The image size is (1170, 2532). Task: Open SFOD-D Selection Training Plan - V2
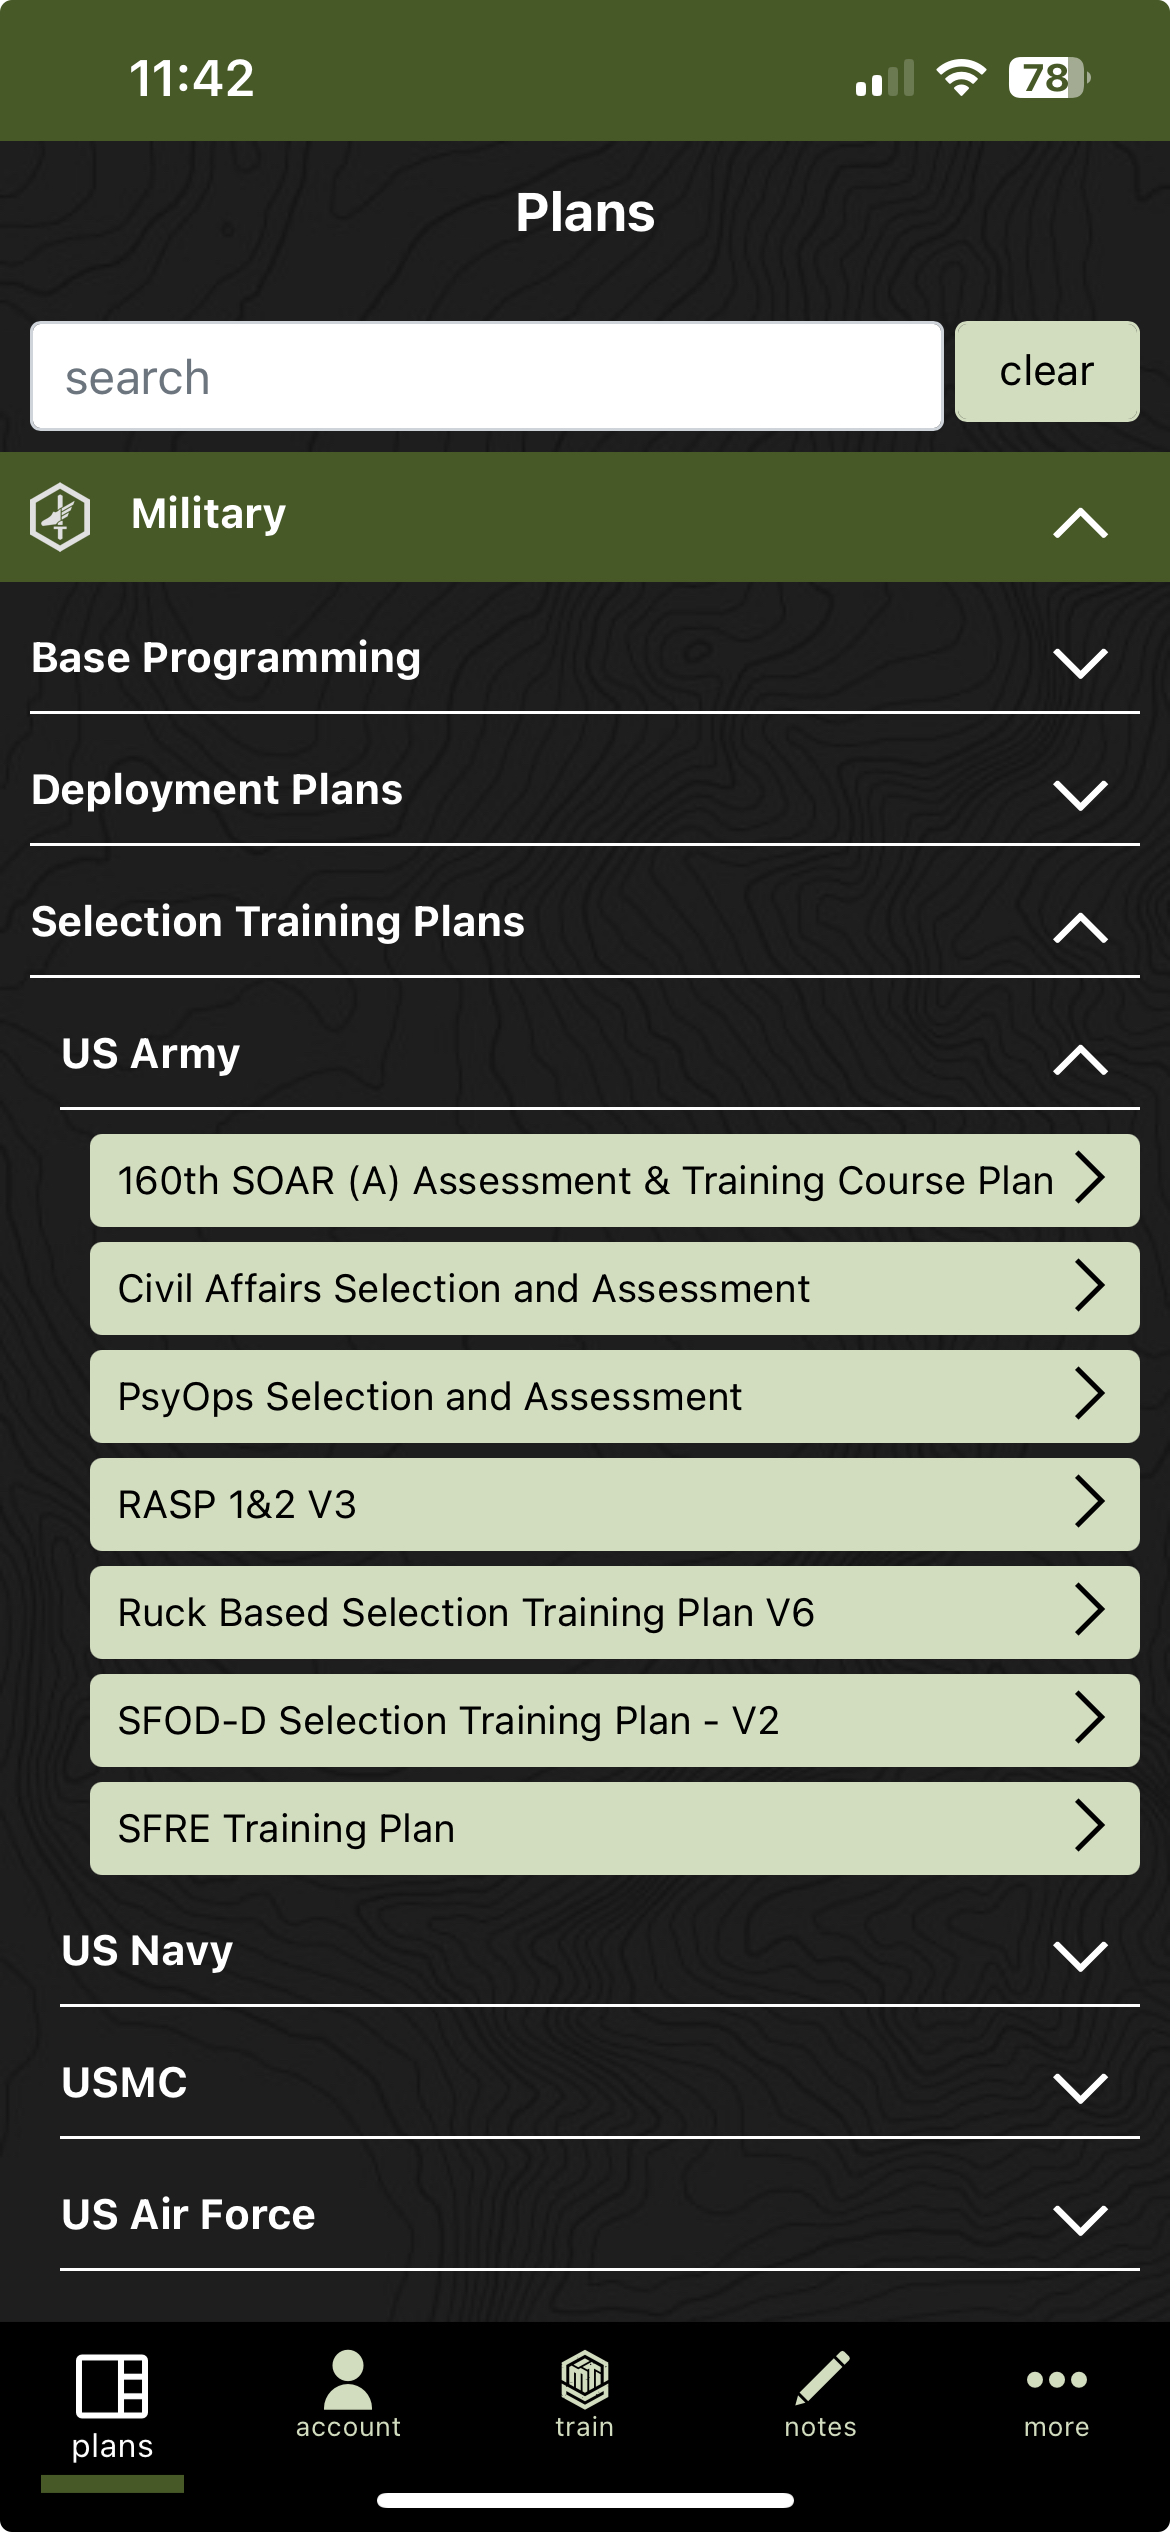coord(614,1721)
